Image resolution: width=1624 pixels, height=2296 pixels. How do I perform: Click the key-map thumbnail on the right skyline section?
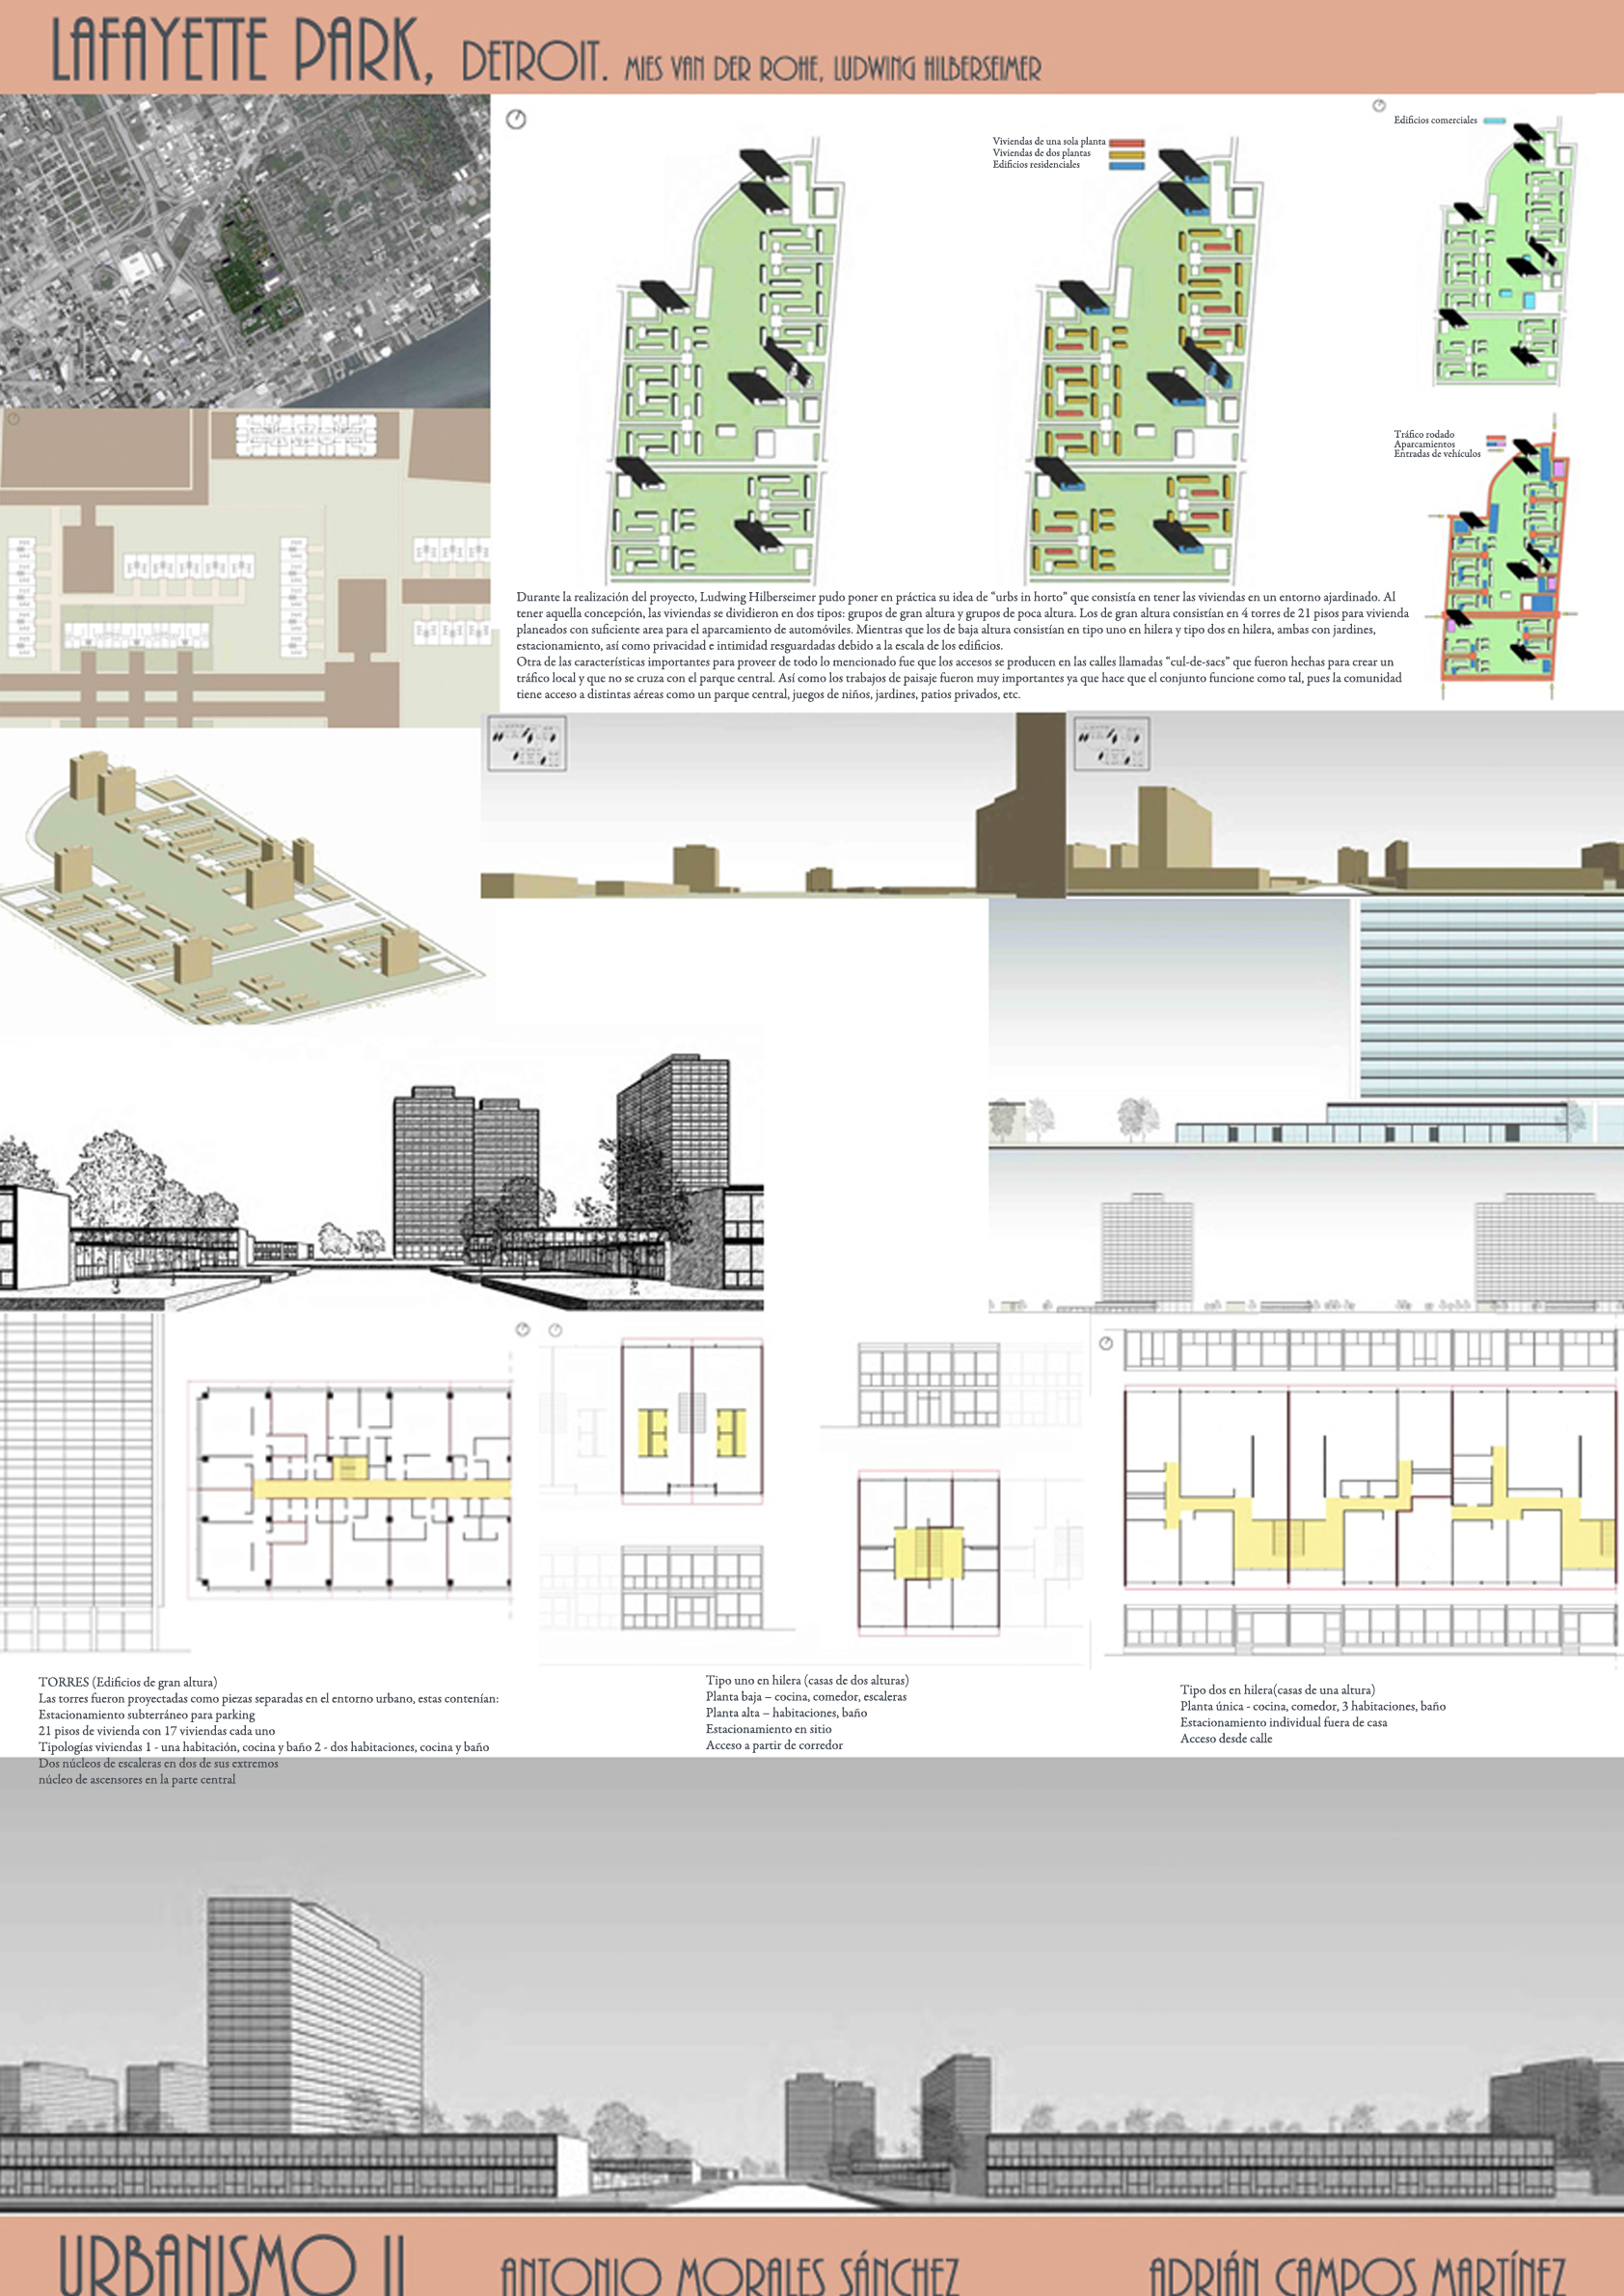pyautogui.click(x=1112, y=744)
